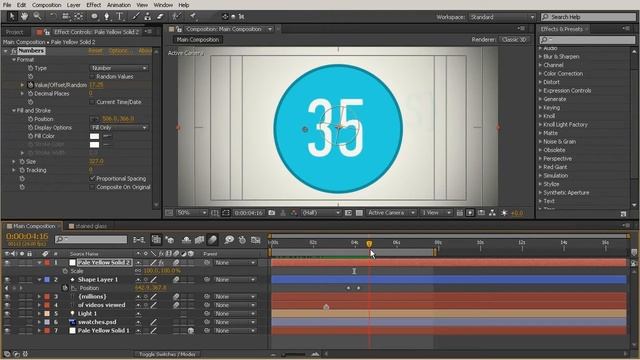
Task: Click Toggle Switches / Modes button
Action: 167,354
